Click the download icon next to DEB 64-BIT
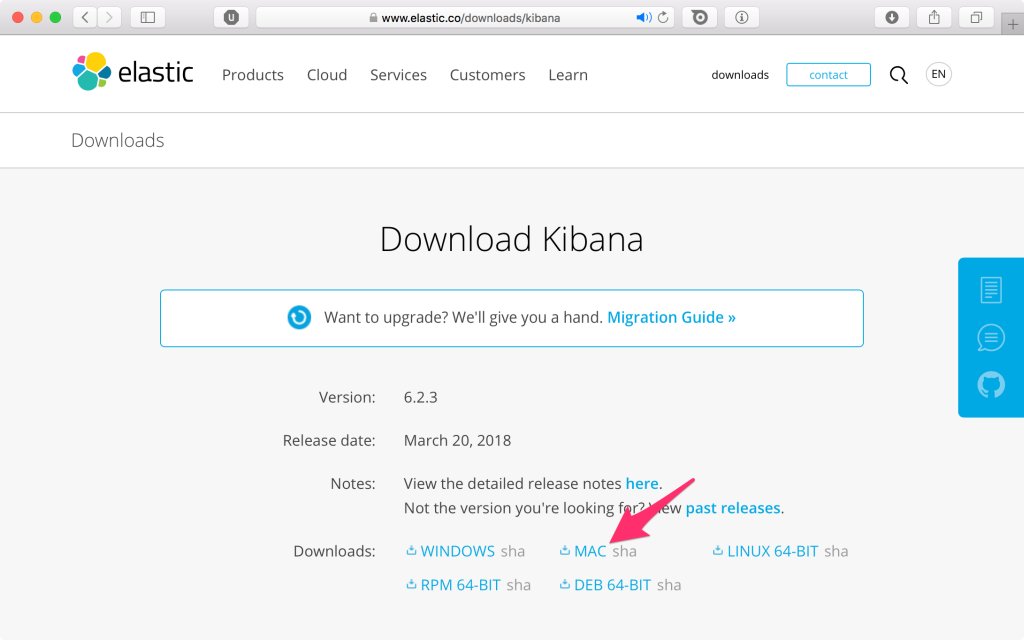 pyautogui.click(x=565, y=584)
